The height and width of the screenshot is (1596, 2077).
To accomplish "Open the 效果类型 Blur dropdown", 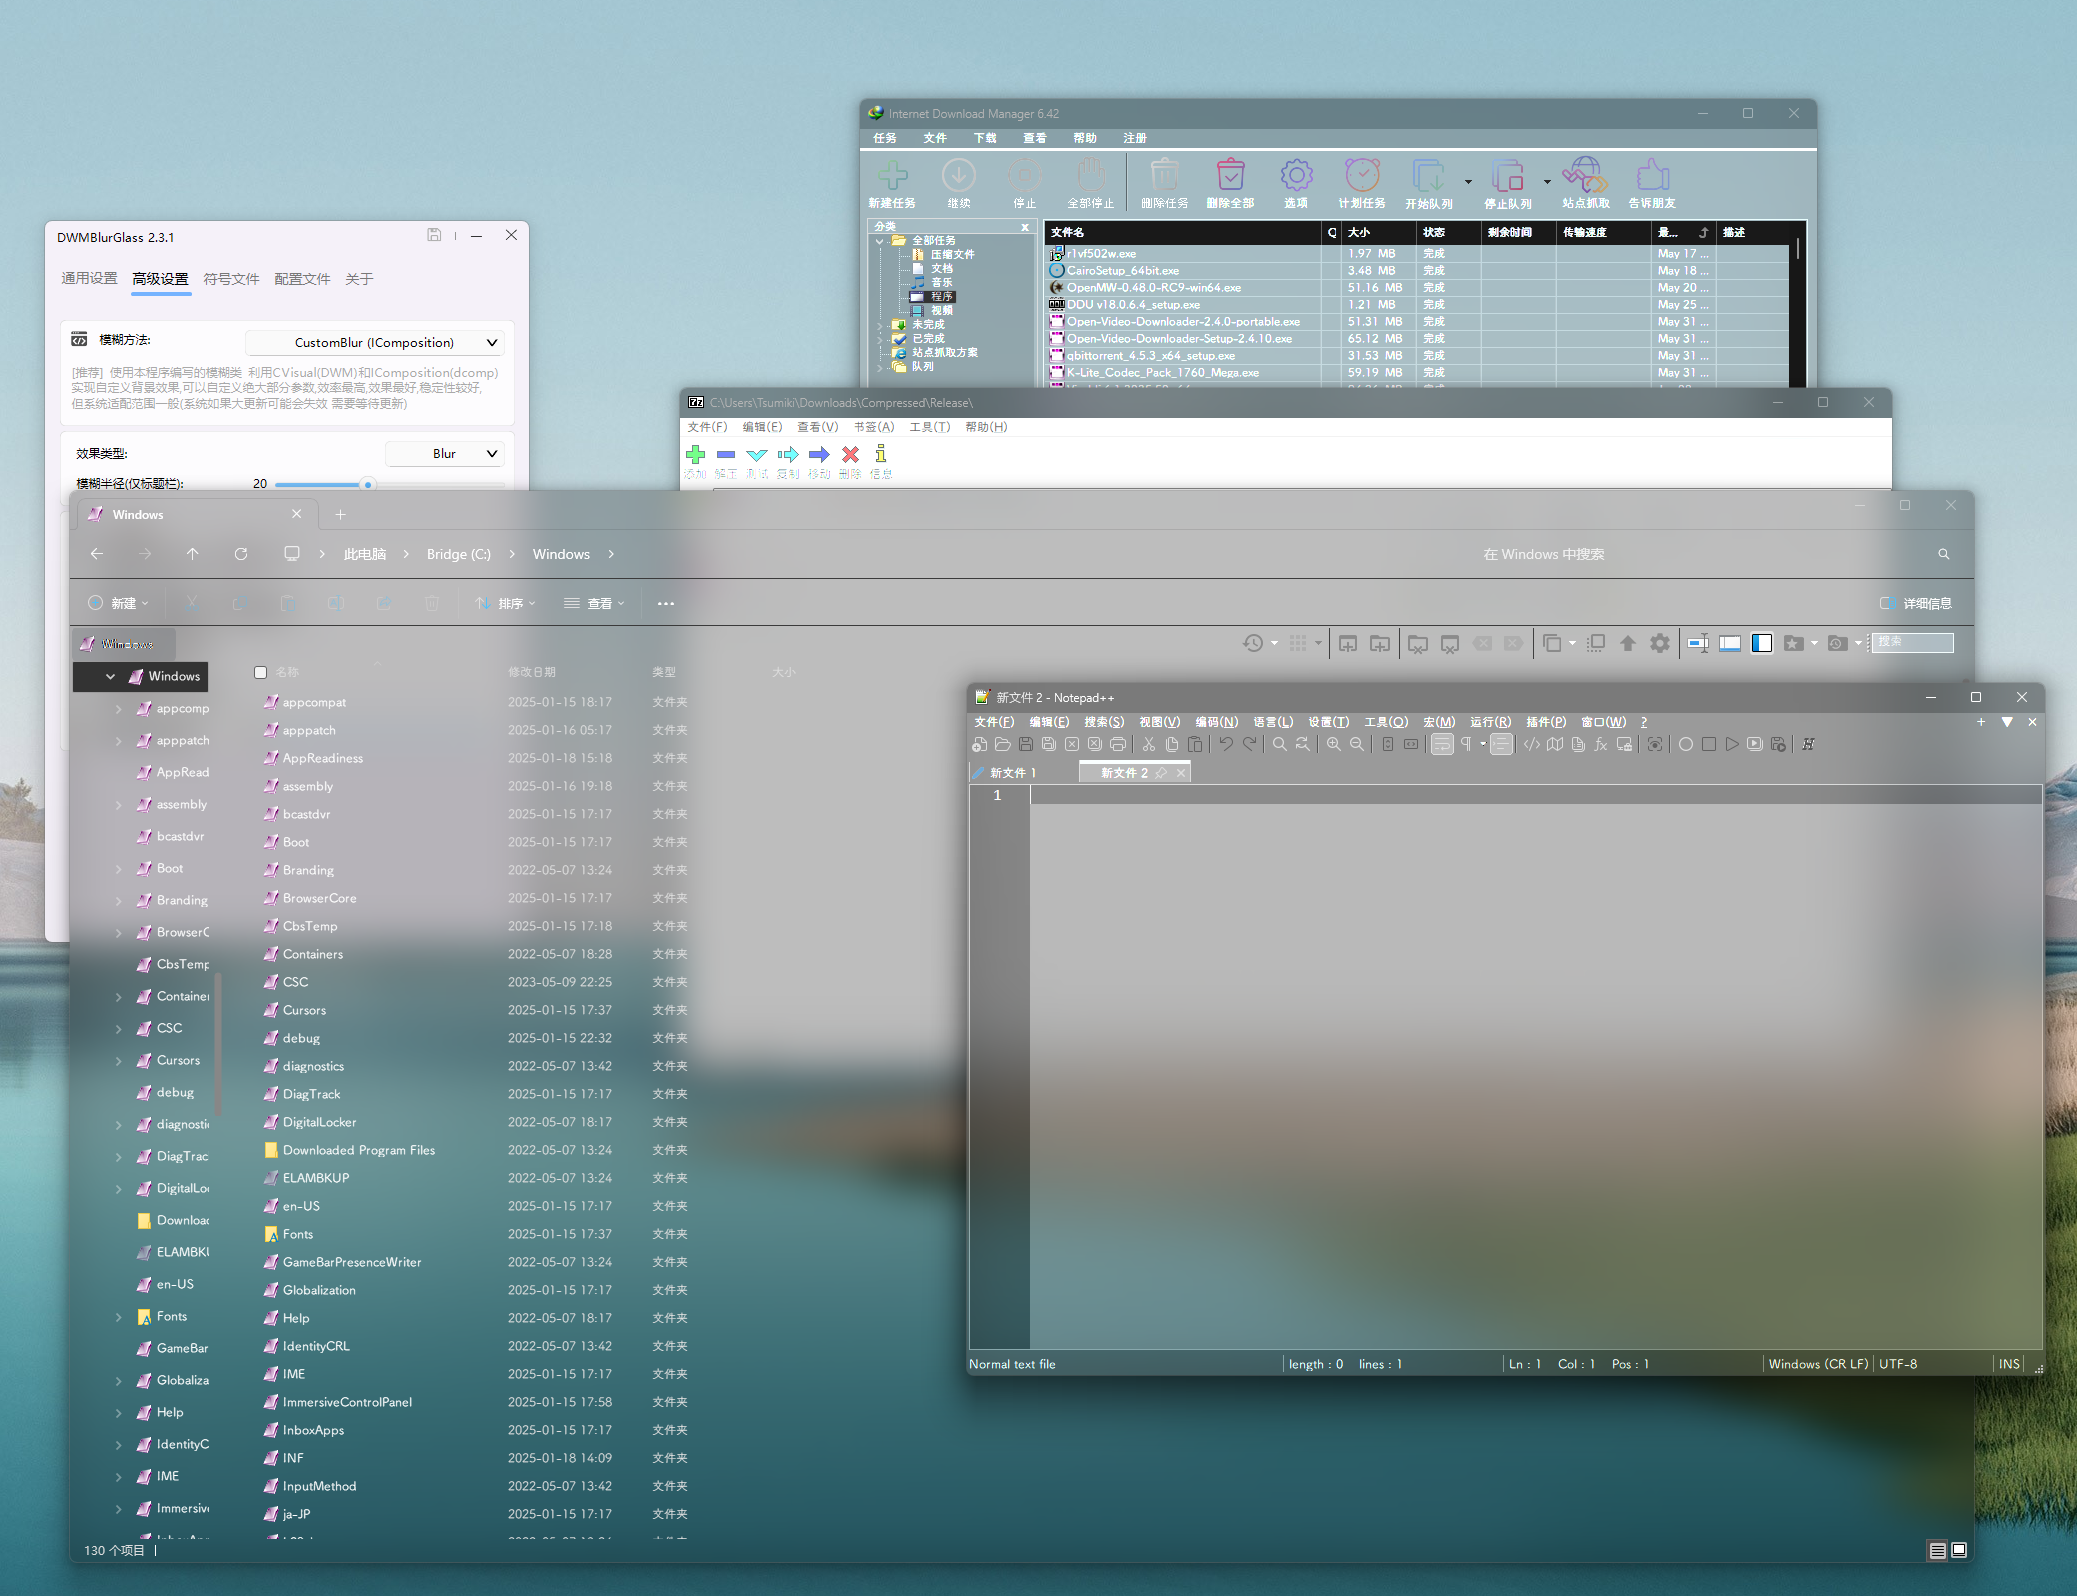I will pyautogui.click(x=444, y=454).
